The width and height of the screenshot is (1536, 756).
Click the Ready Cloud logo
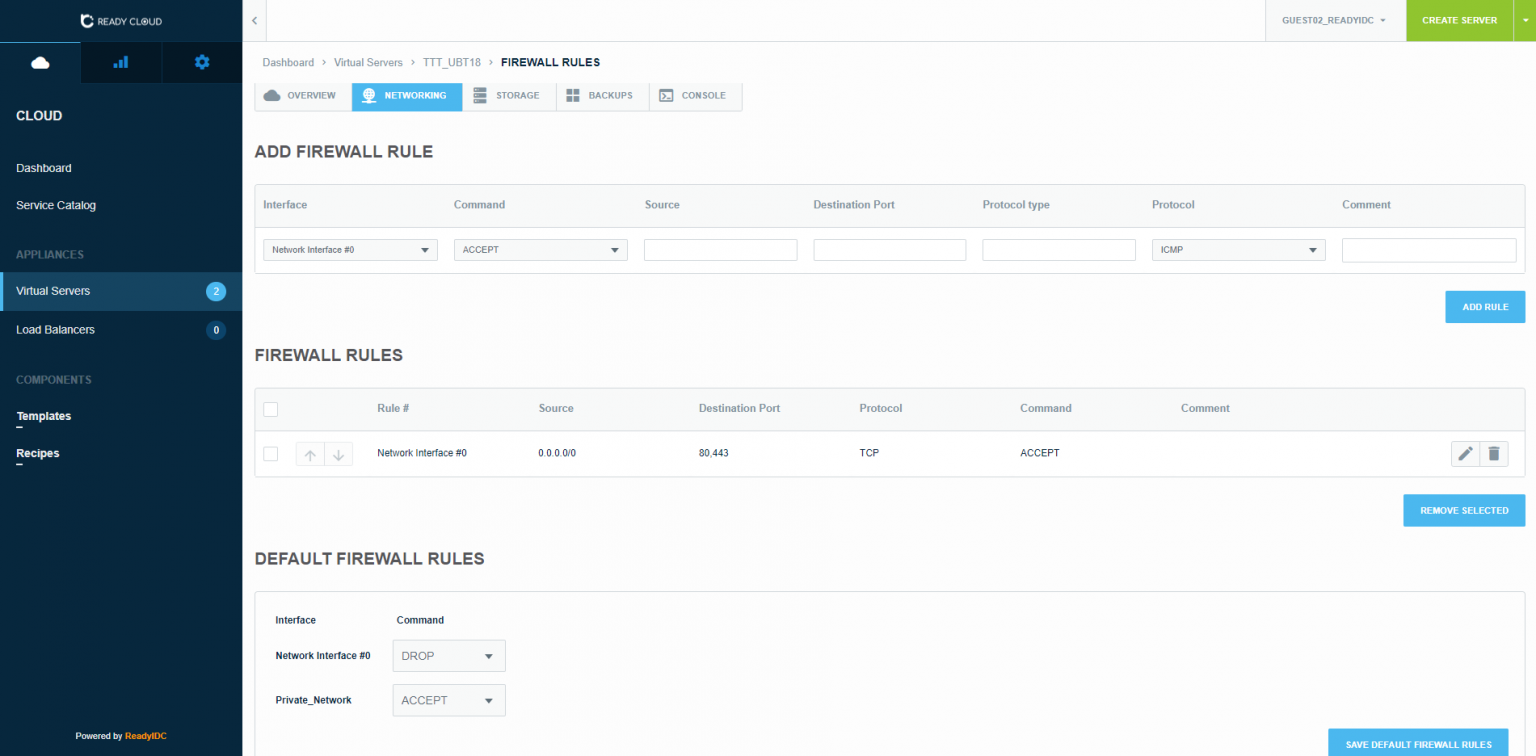121,21
